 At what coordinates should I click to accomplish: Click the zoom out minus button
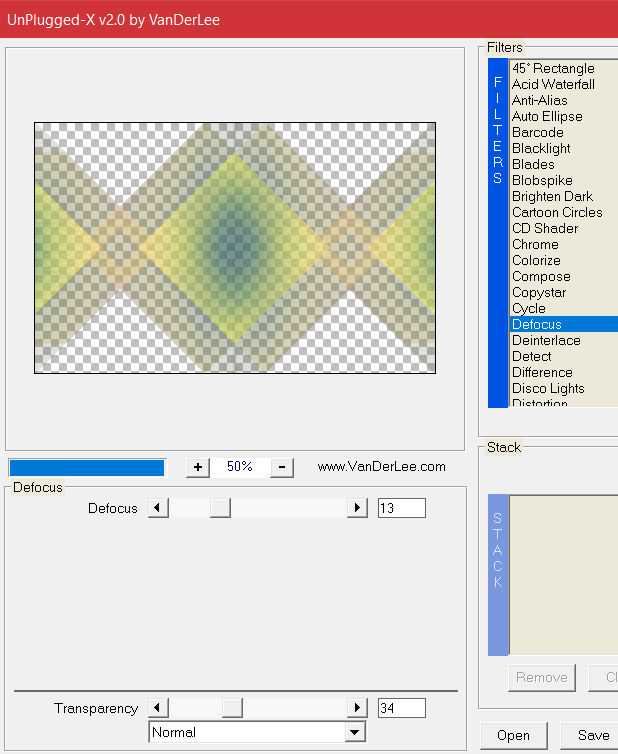[282, 467]
